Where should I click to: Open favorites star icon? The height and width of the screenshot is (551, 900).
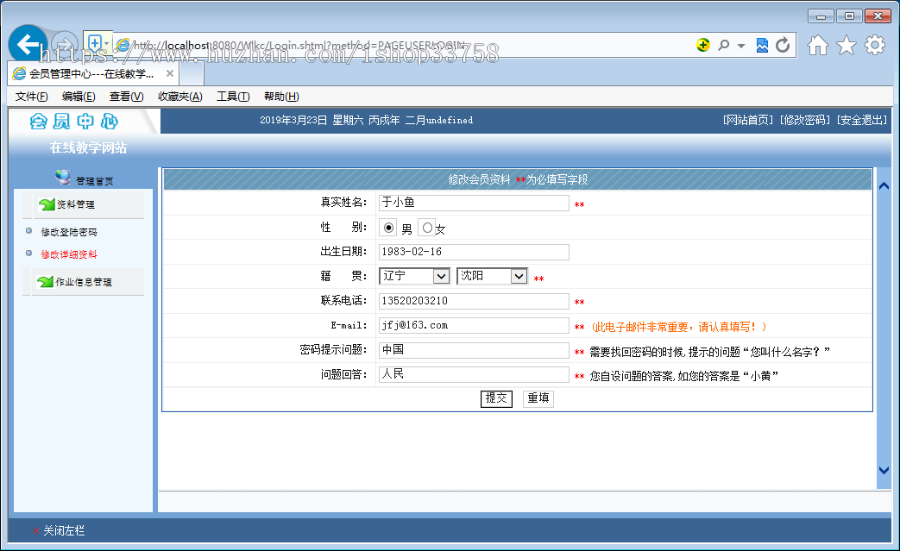(846, 45)
